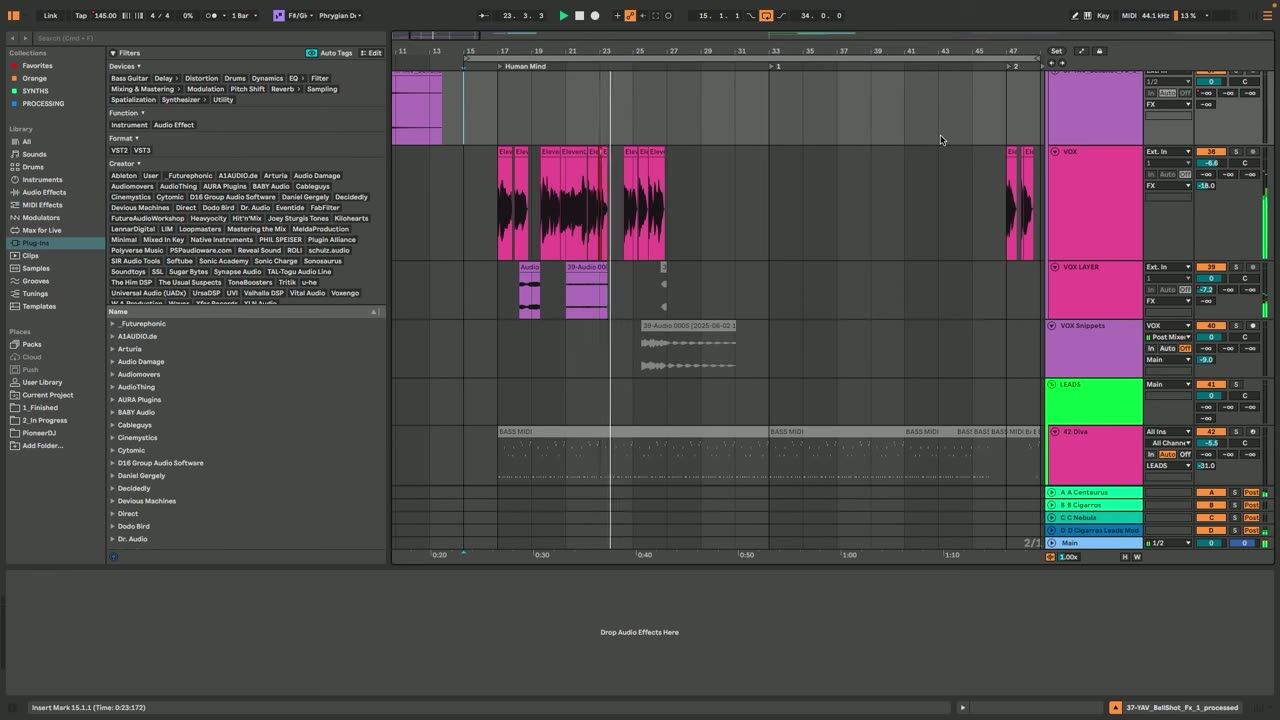
Task: Click the Play button in transport
Action: 563,15
